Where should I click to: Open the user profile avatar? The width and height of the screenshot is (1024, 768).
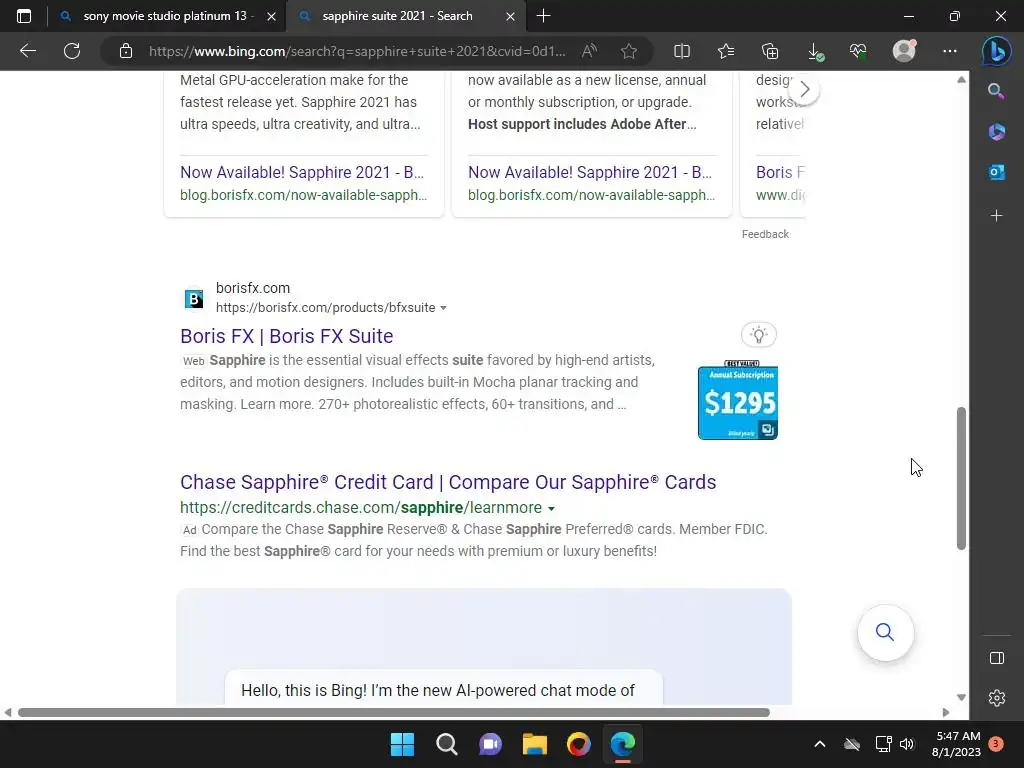point(904,51)
